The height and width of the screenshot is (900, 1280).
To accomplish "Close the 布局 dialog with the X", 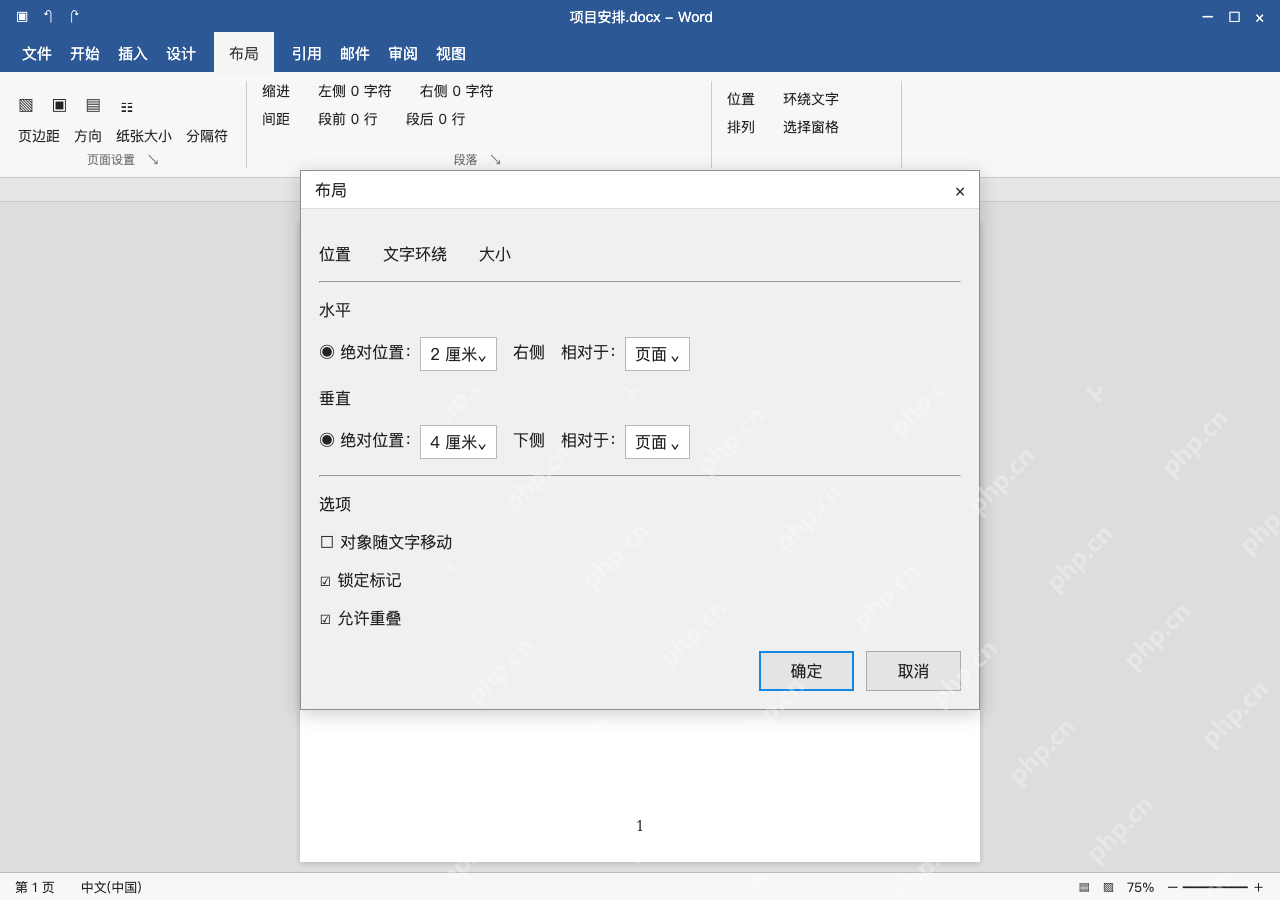I will coord(960,191).
